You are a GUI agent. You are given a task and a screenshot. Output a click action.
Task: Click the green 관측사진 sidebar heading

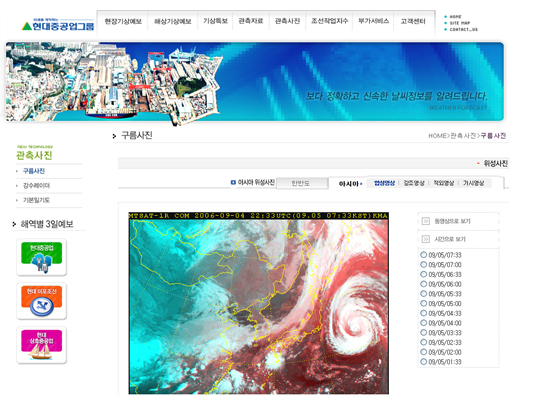(x=34, y=155)
